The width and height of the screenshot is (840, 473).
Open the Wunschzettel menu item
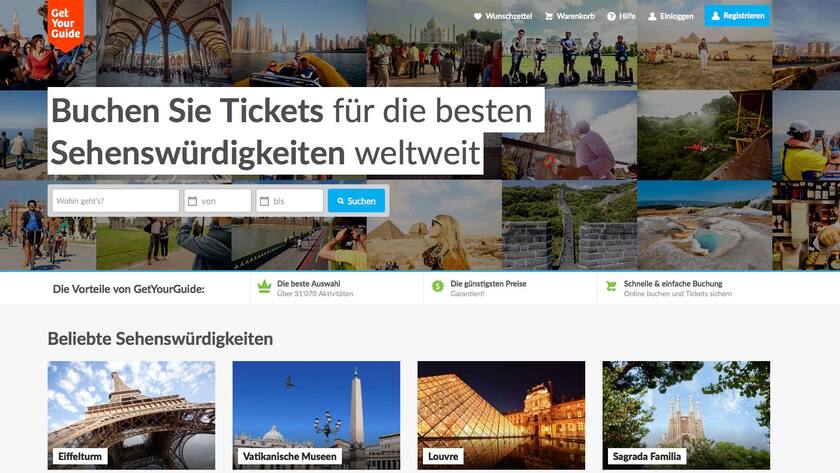[x=503, y=17]
